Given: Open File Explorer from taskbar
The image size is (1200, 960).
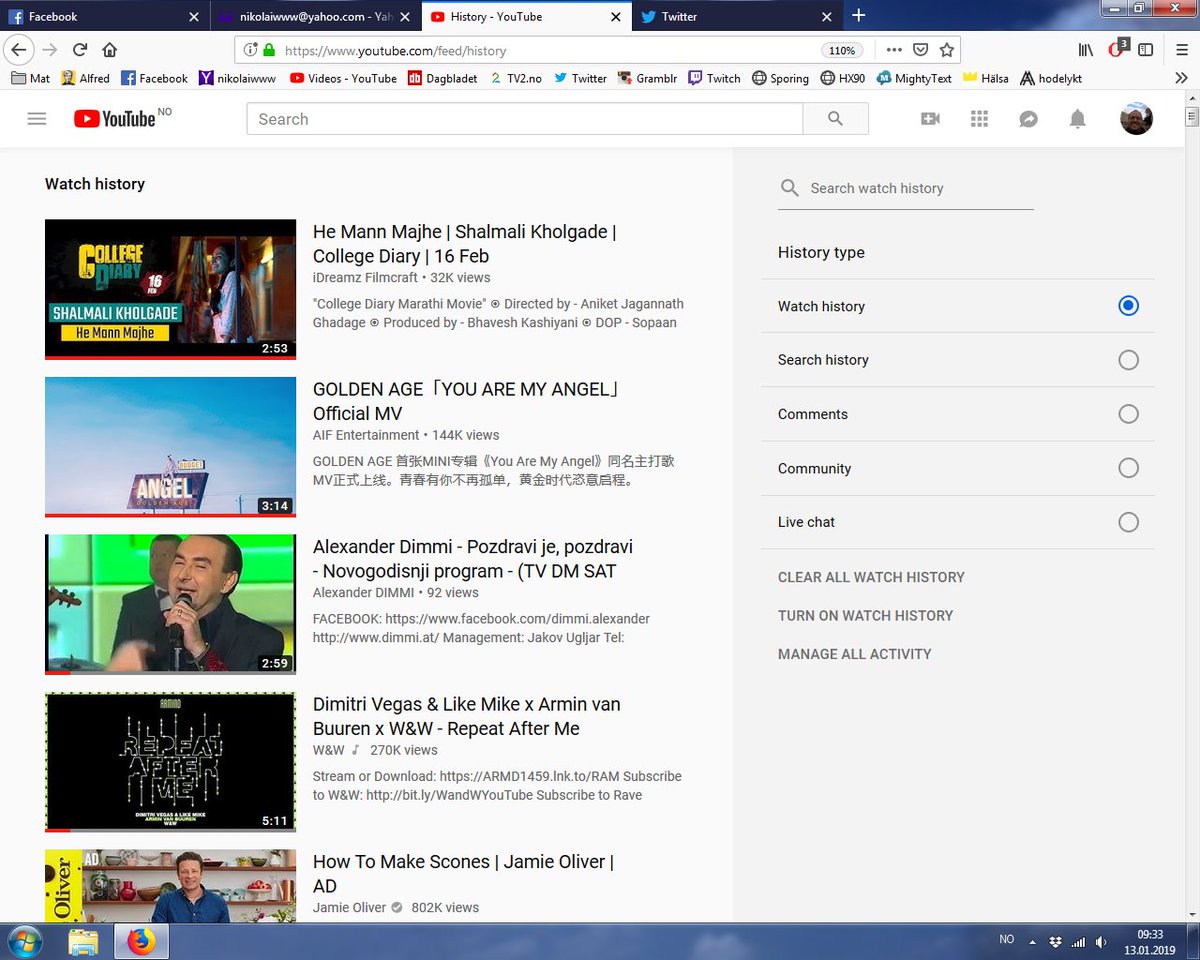Looking at the screenshot, I should (x=83, y=941).
